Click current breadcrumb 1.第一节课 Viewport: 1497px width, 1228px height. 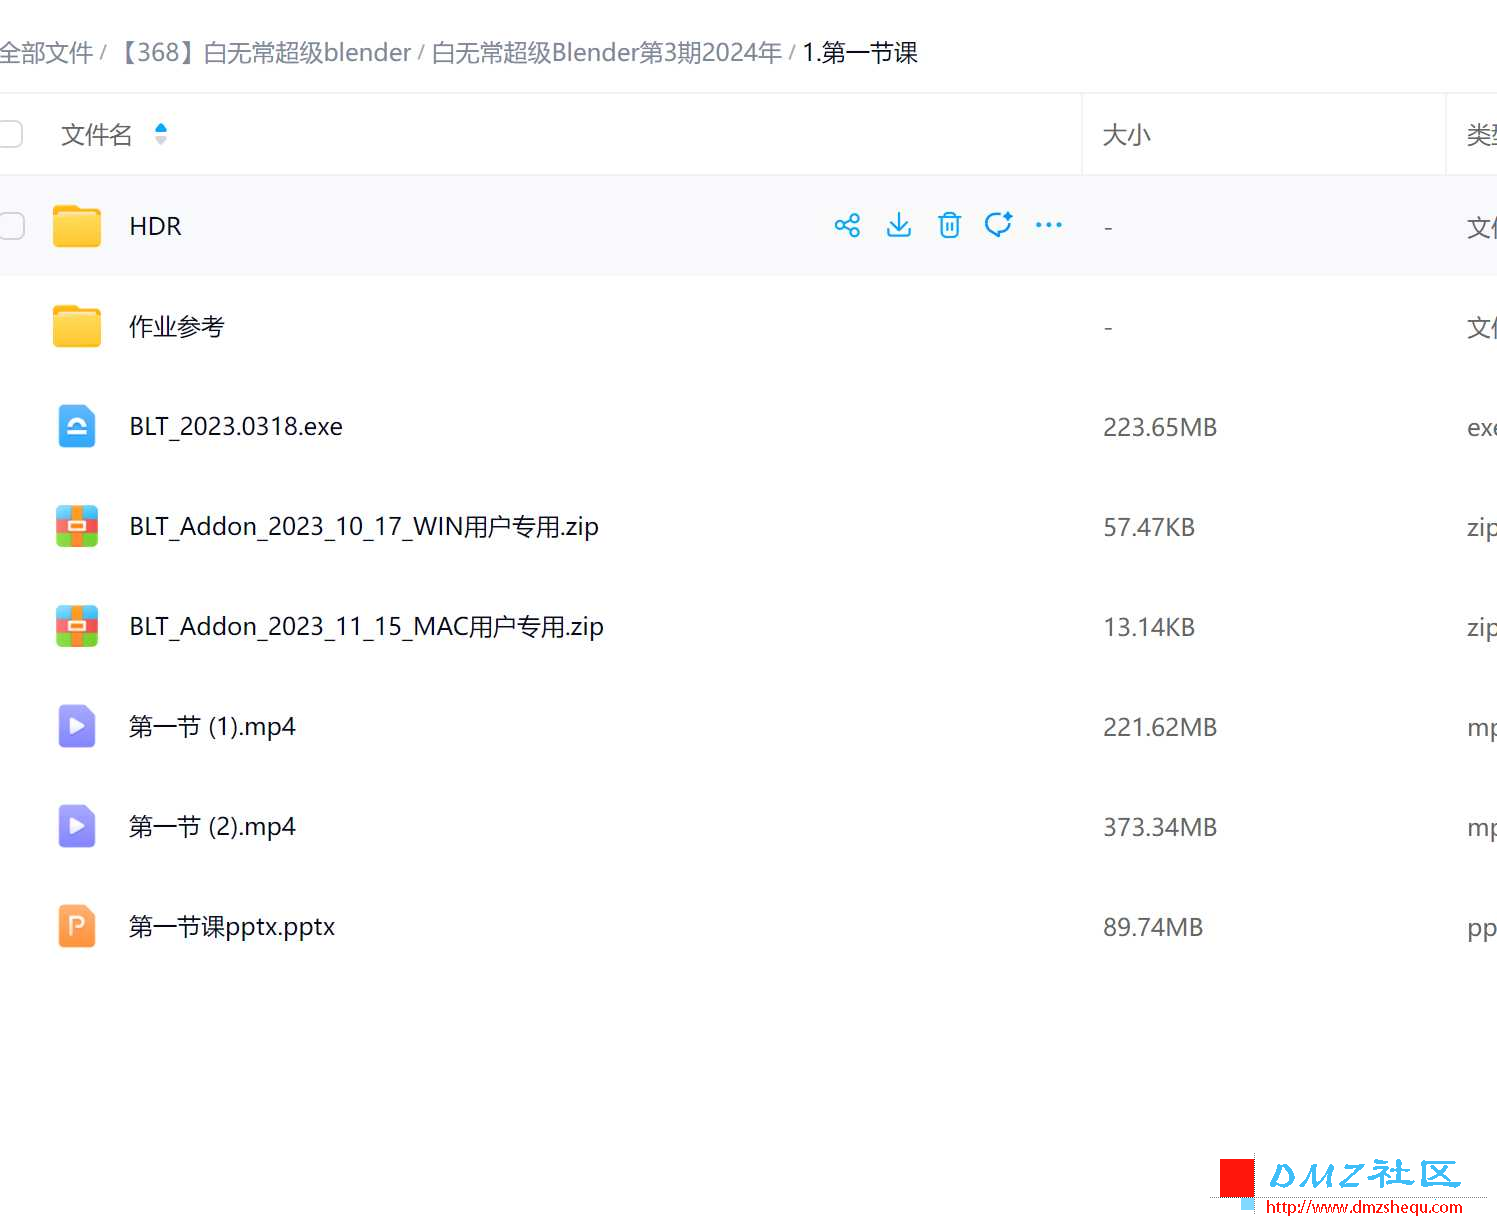860,53
